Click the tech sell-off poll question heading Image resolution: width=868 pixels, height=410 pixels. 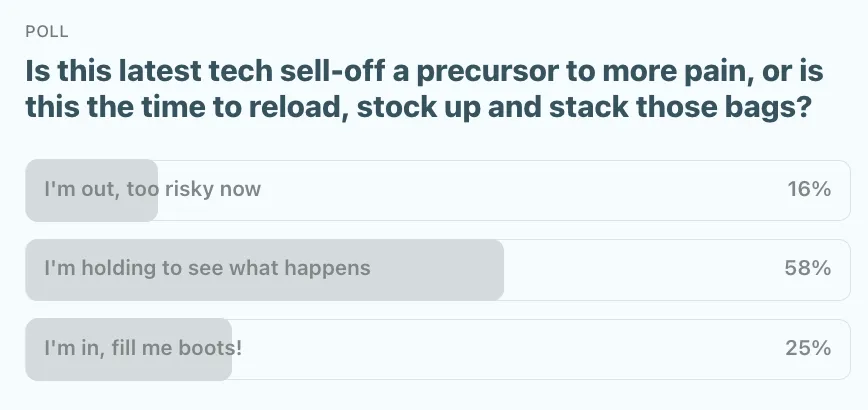420,92
